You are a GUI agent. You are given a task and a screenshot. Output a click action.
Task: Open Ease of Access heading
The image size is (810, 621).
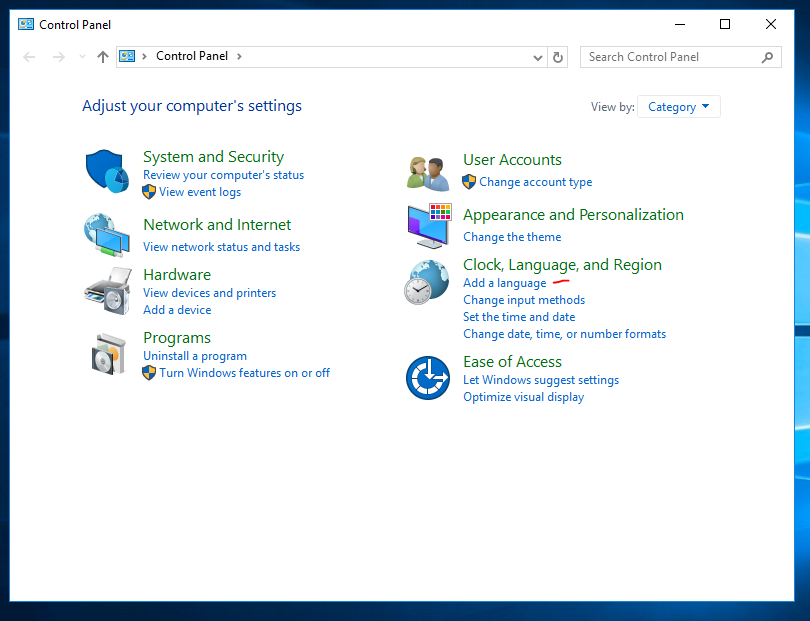tap(512, 362)
